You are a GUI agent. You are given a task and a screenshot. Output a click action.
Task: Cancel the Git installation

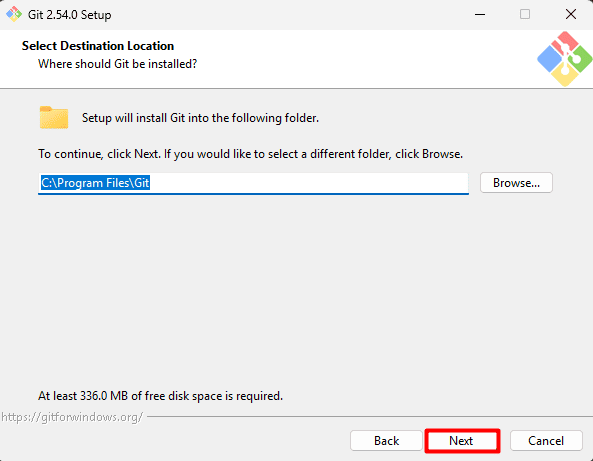click(x=546, y=441)
